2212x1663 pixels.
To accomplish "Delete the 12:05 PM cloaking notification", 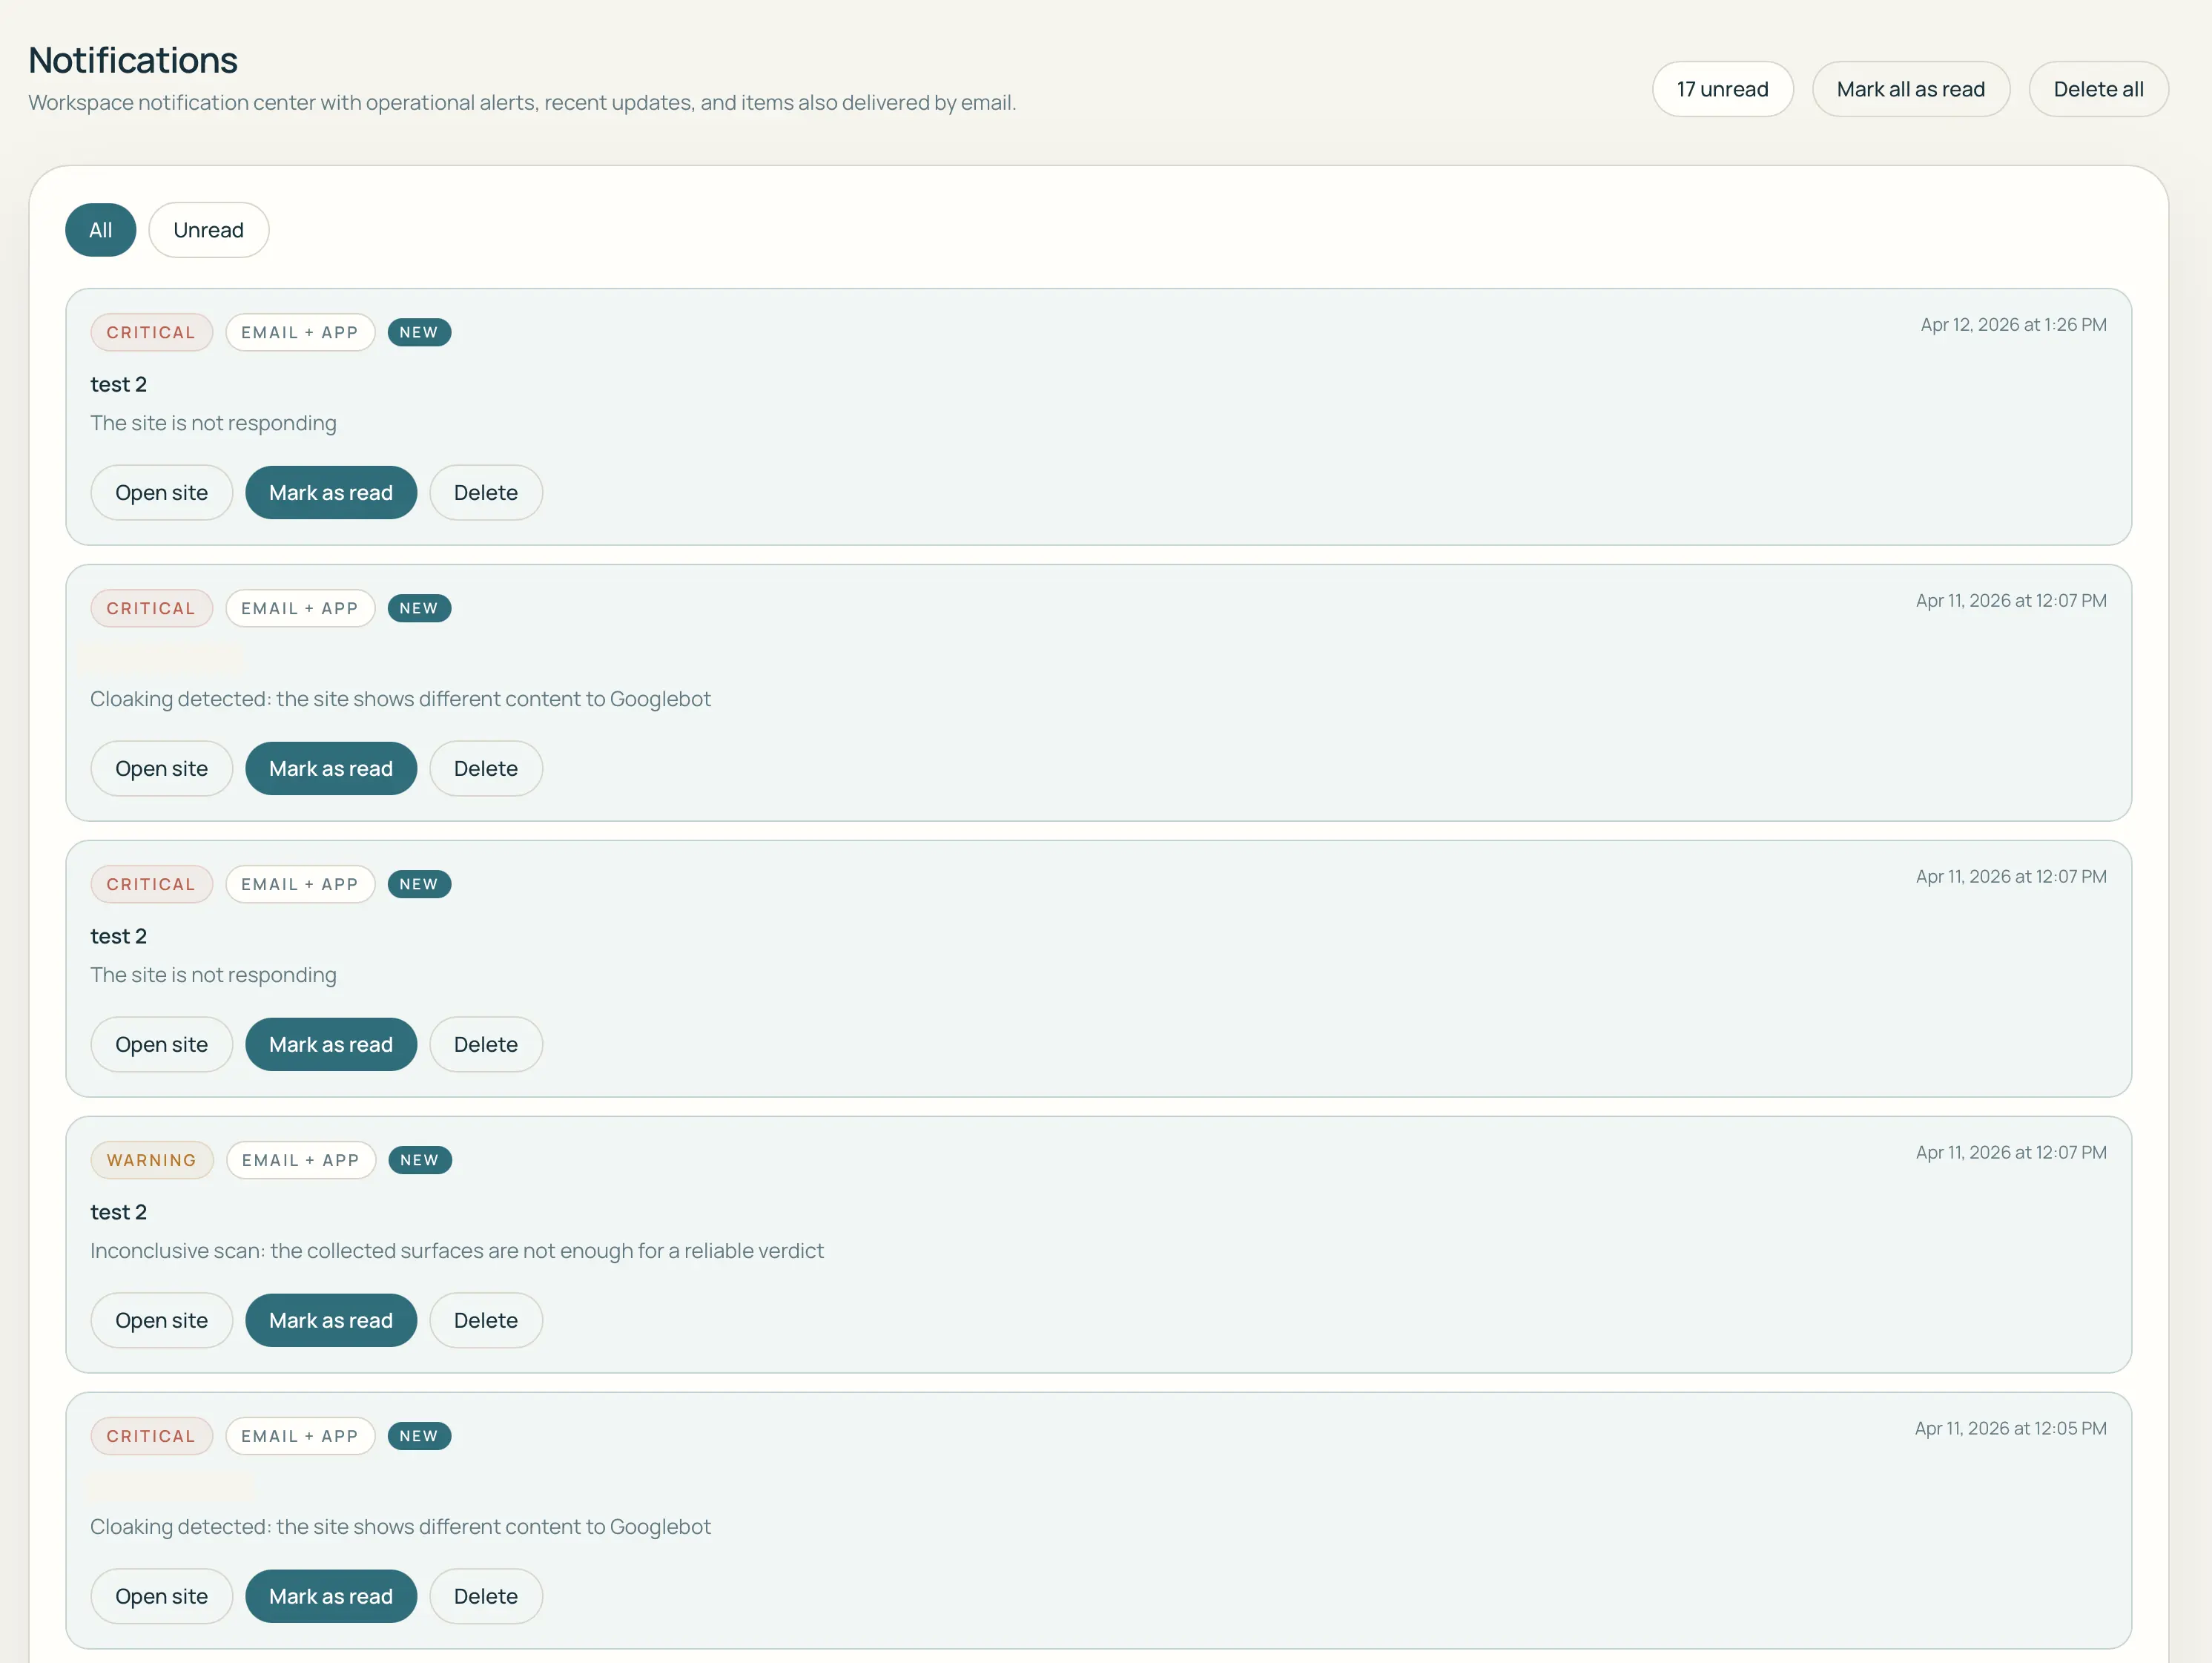I will tap(486, 1597).
